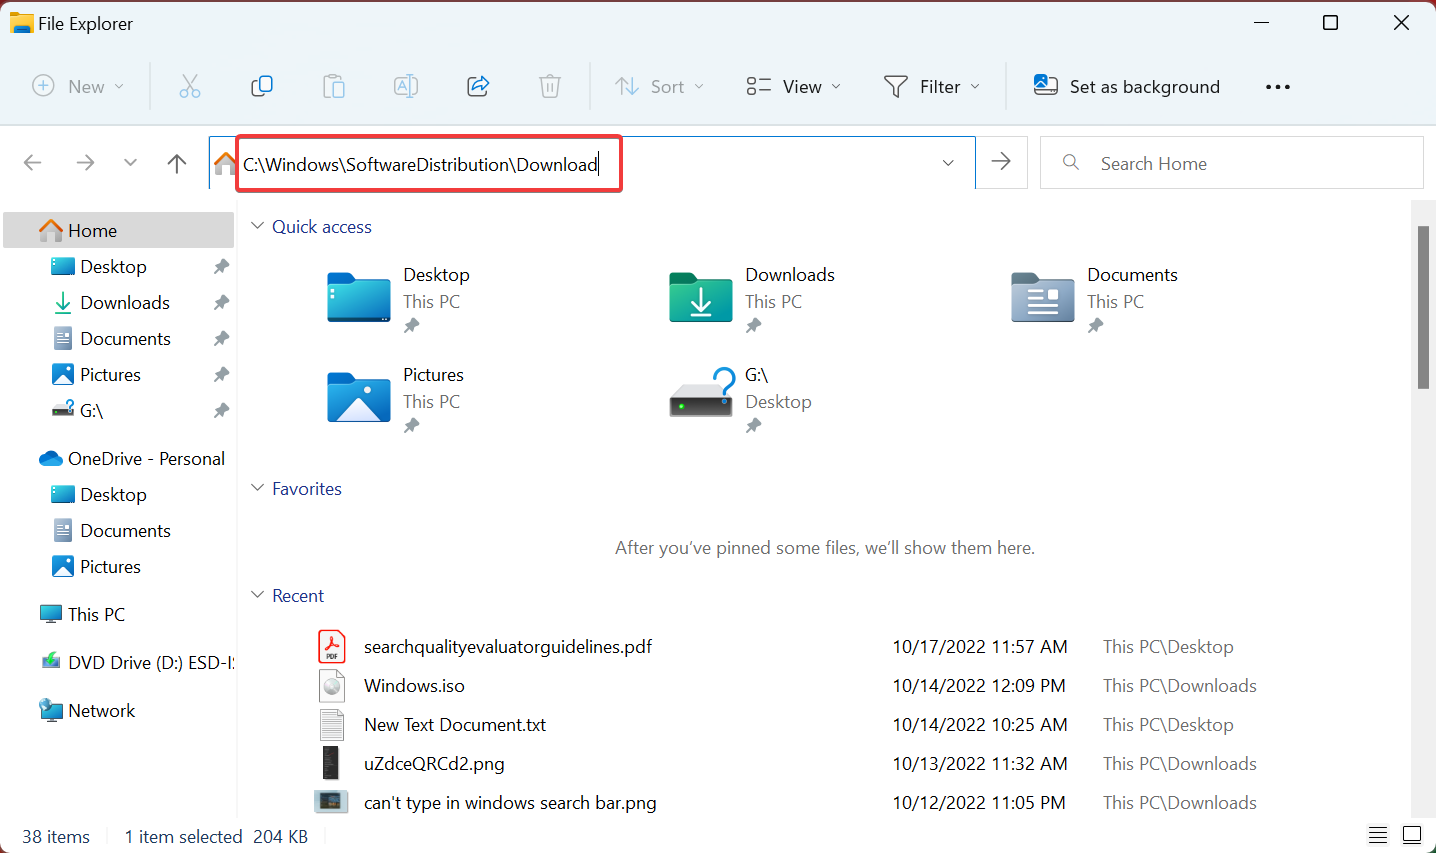Select uZdceQRCd2.png in Recent
1436x853 pixels.
[x=434, y=764]
